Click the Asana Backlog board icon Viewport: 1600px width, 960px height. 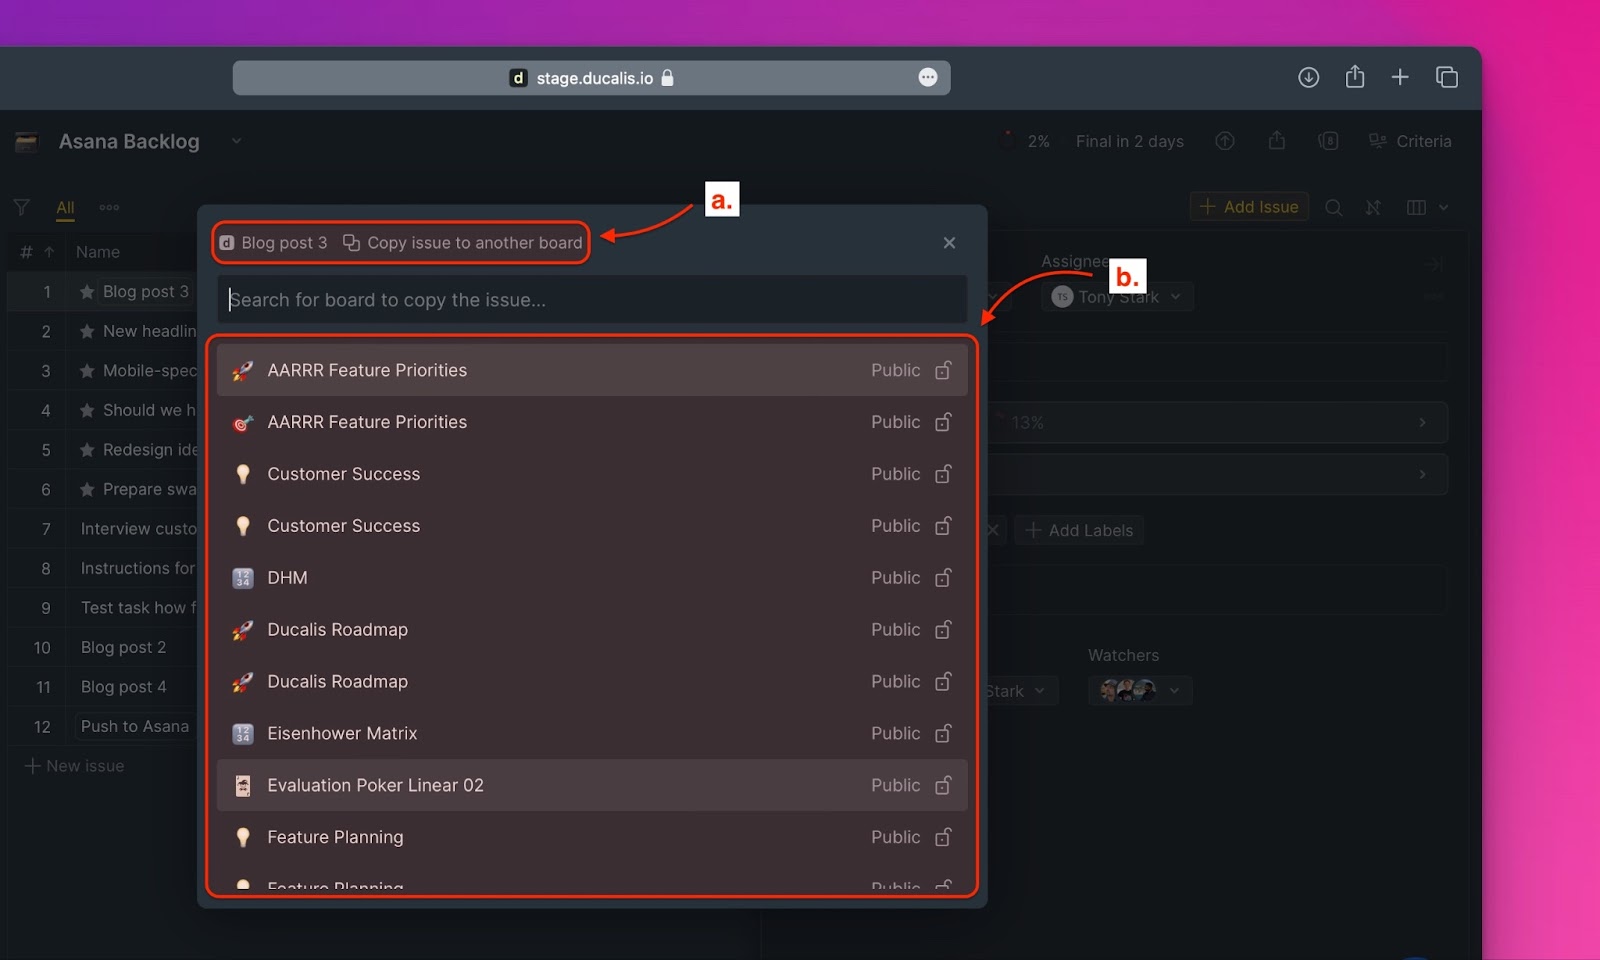pyautogui.click(x=27, y=142)
